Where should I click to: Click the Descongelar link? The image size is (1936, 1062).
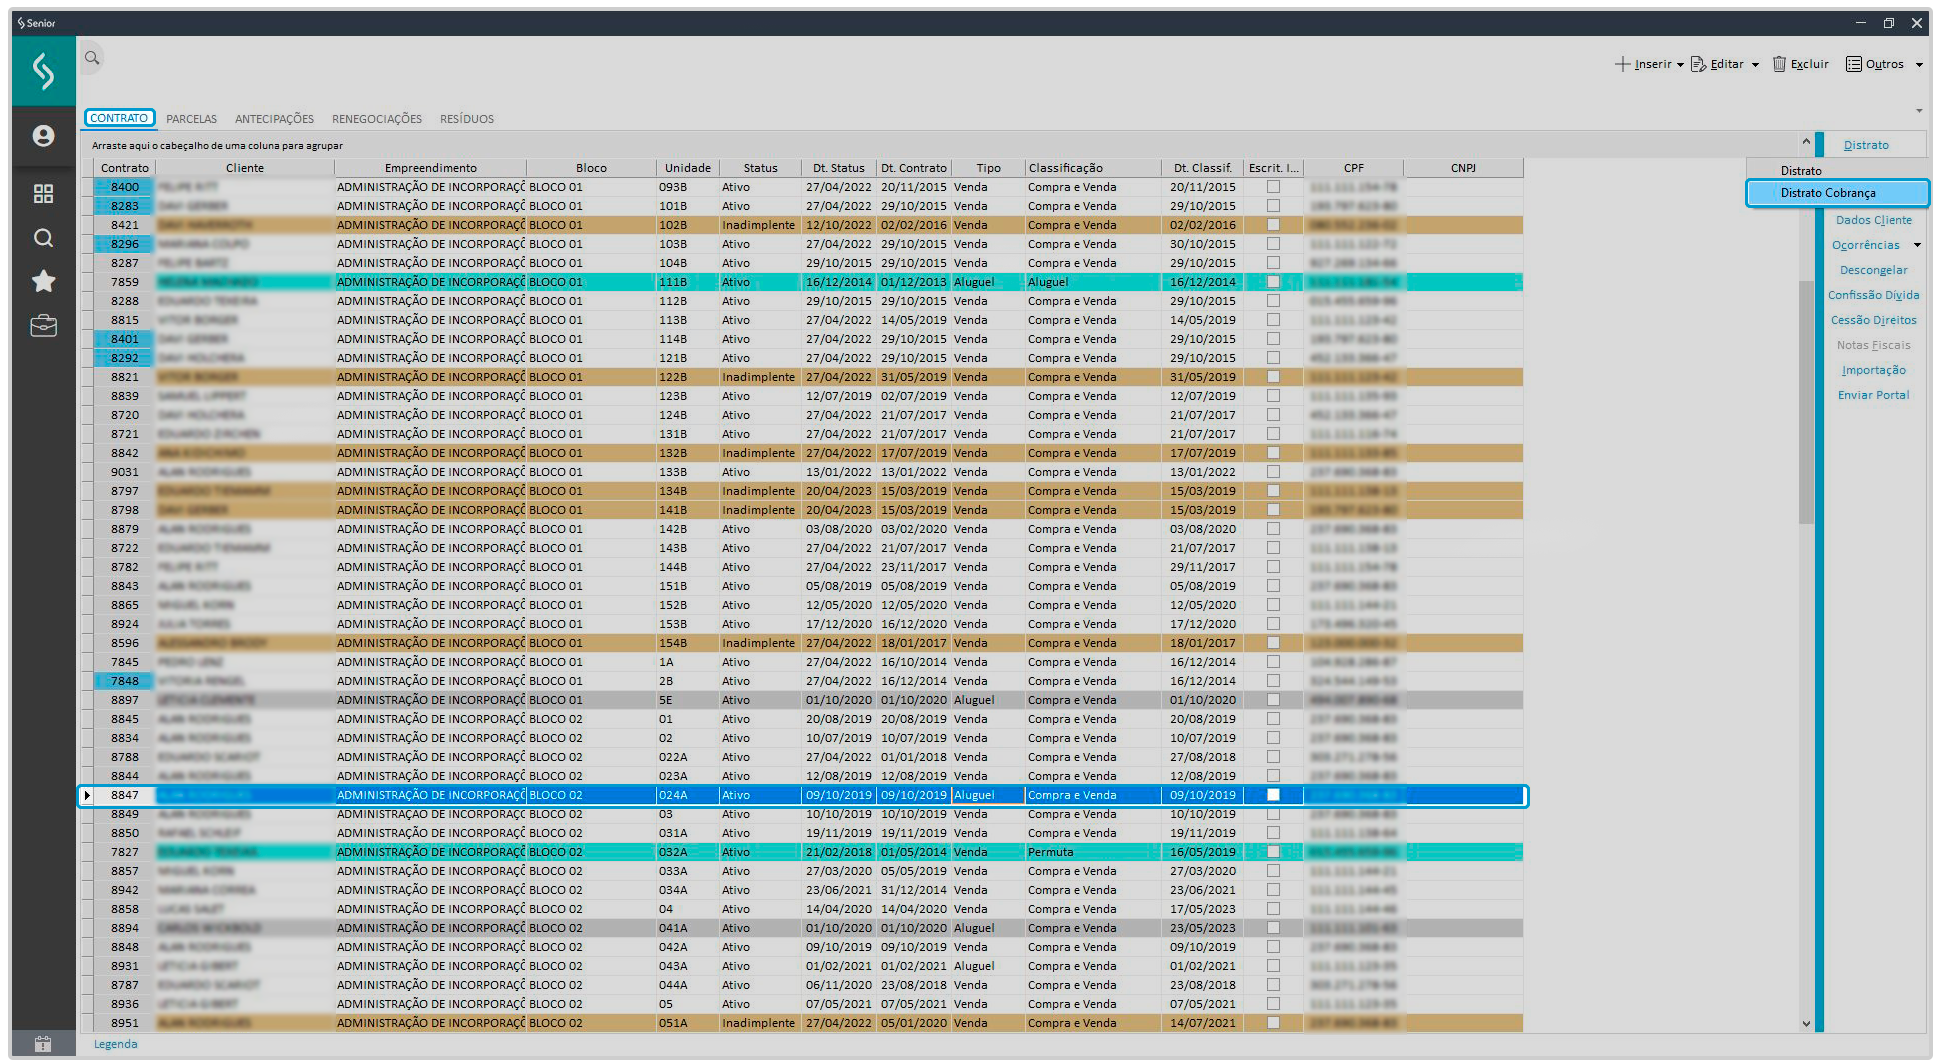[1874, 270]
